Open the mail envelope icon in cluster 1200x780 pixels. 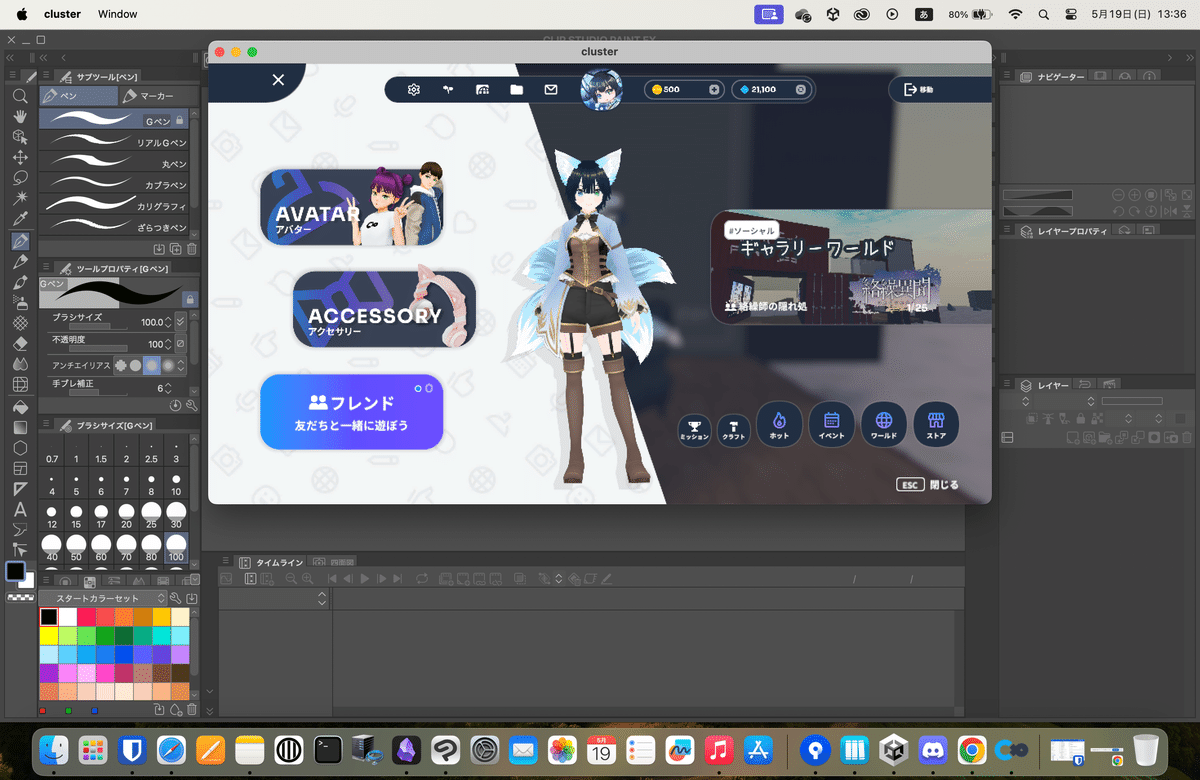[551, 90]
